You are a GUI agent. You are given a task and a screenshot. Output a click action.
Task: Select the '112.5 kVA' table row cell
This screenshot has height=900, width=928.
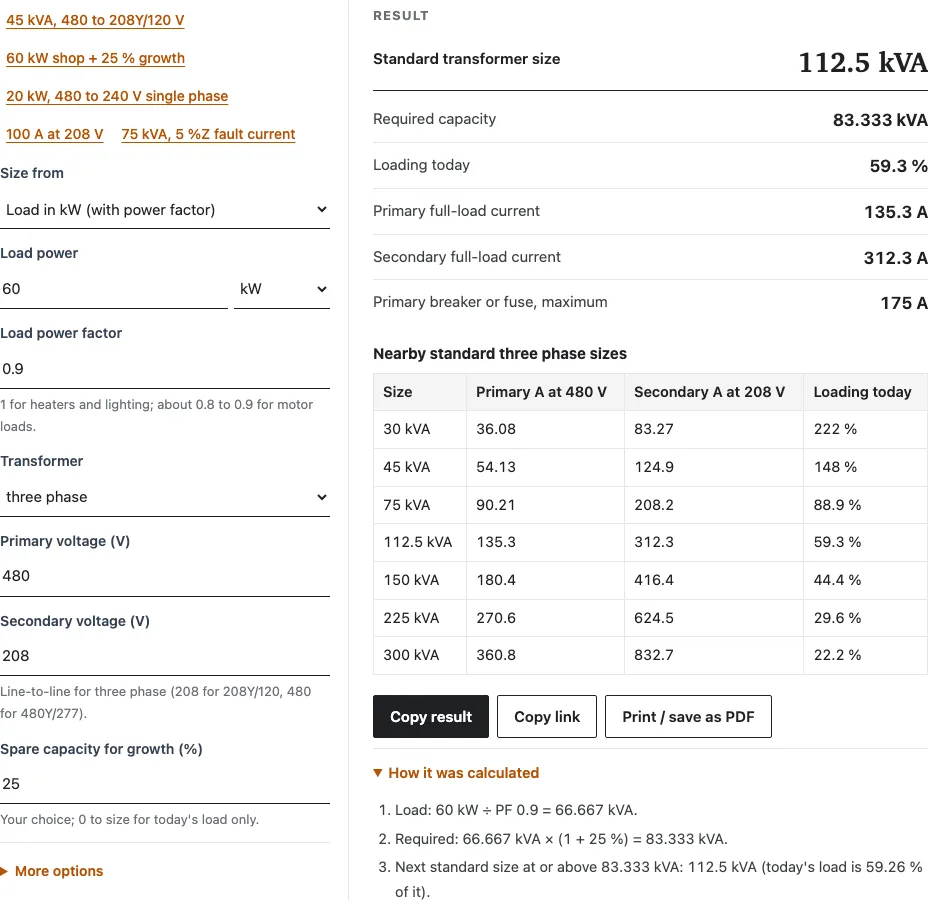click(x=420, y=542)
